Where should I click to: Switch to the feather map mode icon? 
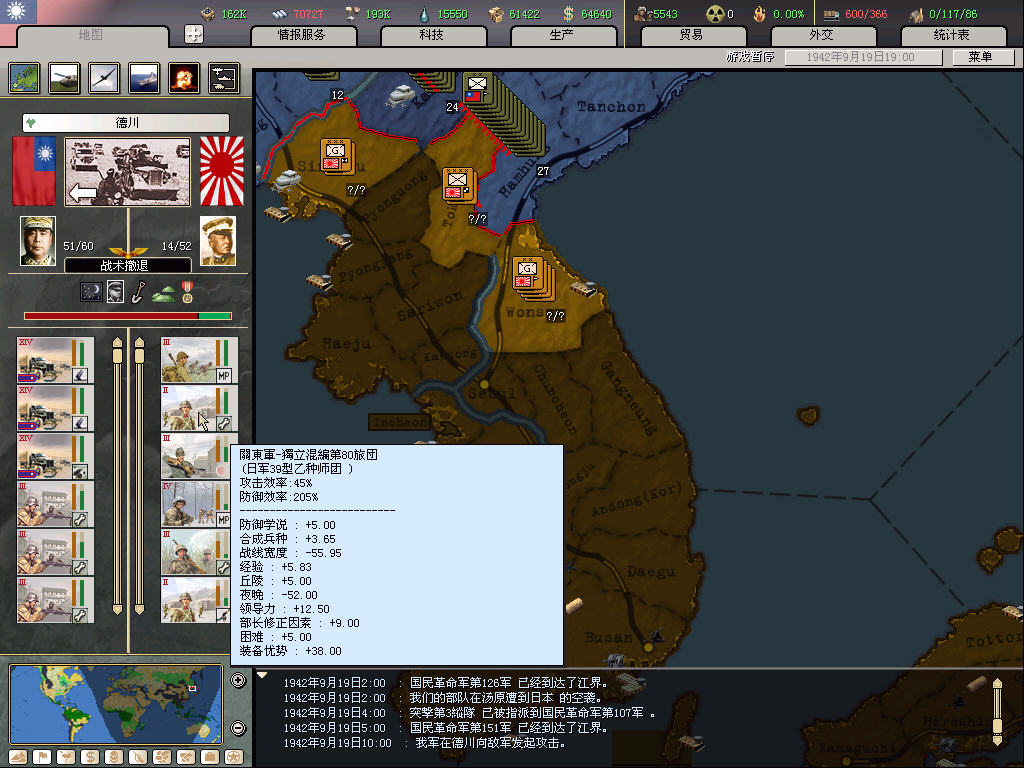click(x=138, y=757)
